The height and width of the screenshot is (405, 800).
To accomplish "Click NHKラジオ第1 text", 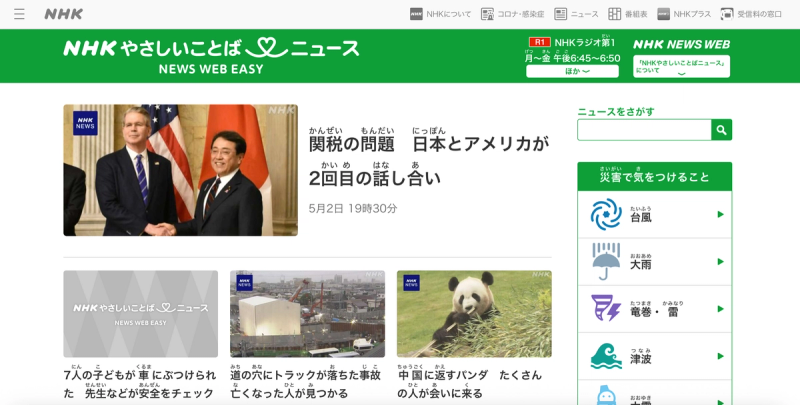I will [585, 42].
